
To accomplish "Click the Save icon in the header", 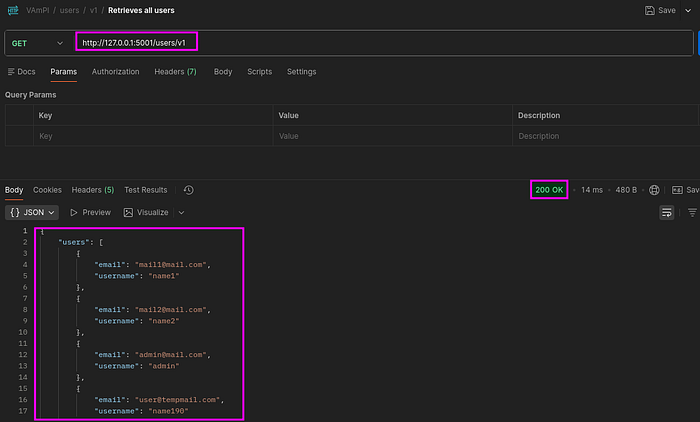I will (x=650, y=10).
